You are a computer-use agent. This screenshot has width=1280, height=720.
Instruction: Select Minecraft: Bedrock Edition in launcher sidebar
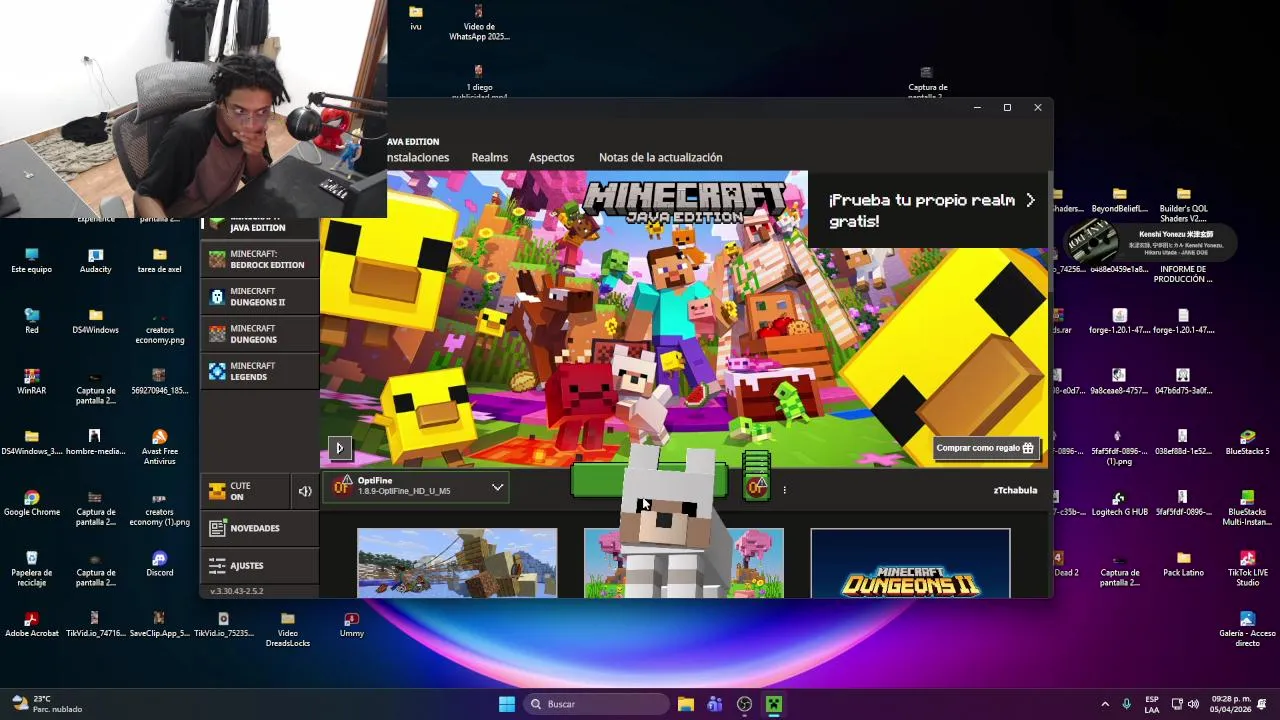pos(259,259)
